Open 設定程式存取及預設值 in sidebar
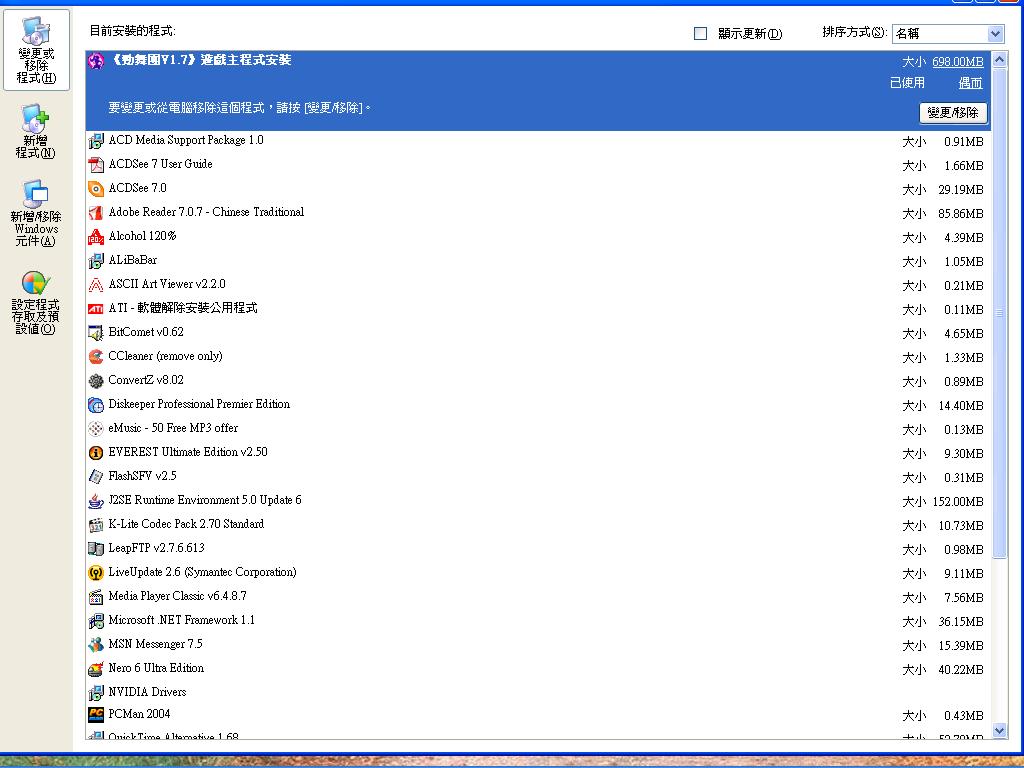The image size is (1024, 768). point(36,303)
